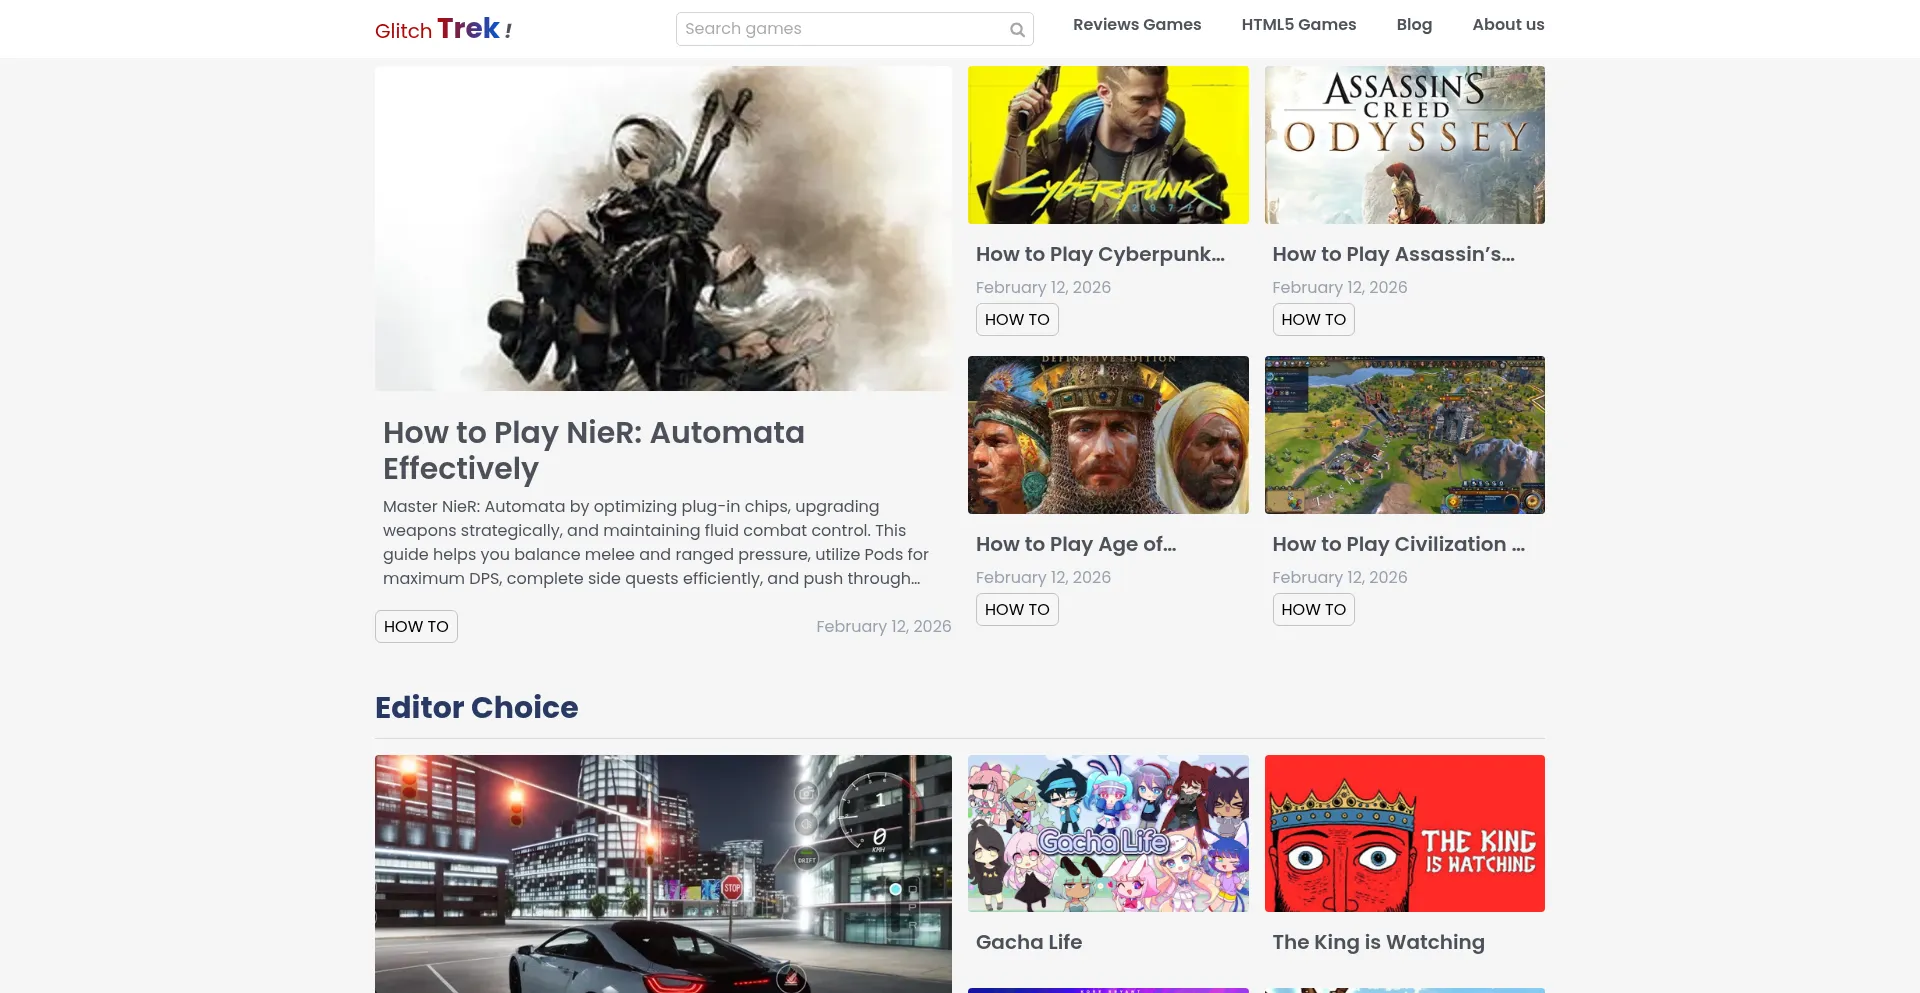Open Assassin's Creed Odyssey thumbnail

click(x=1405, y=145)
